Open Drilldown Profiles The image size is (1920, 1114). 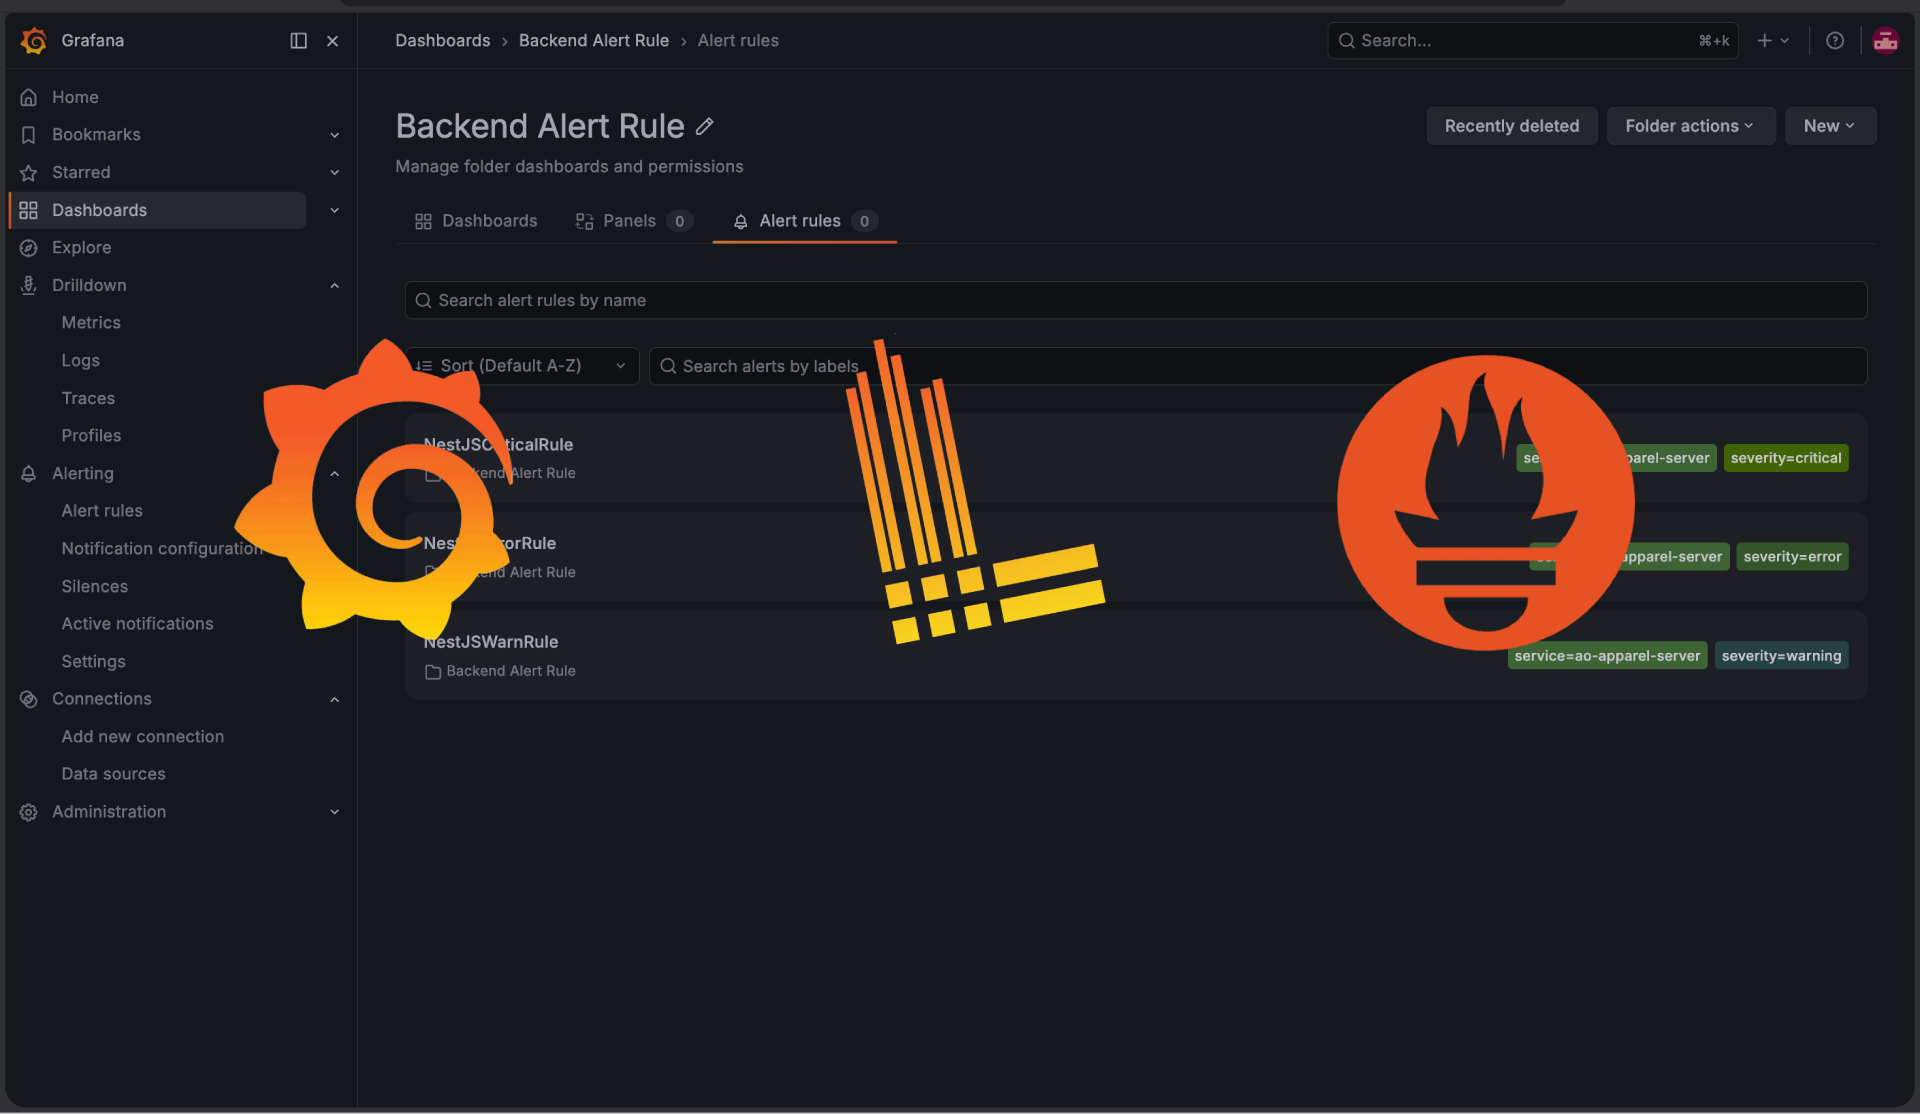click(91, 435)
